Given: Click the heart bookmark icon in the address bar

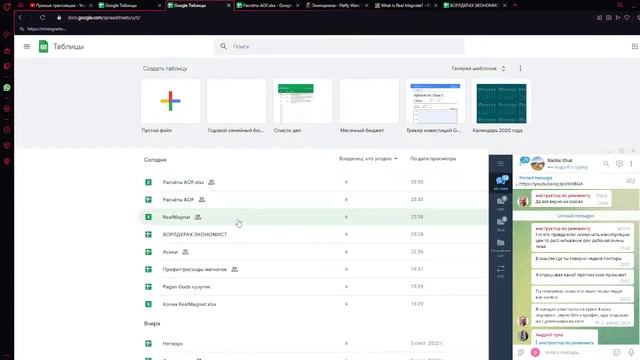Looking at the screenshot, I should click(627, 18).
